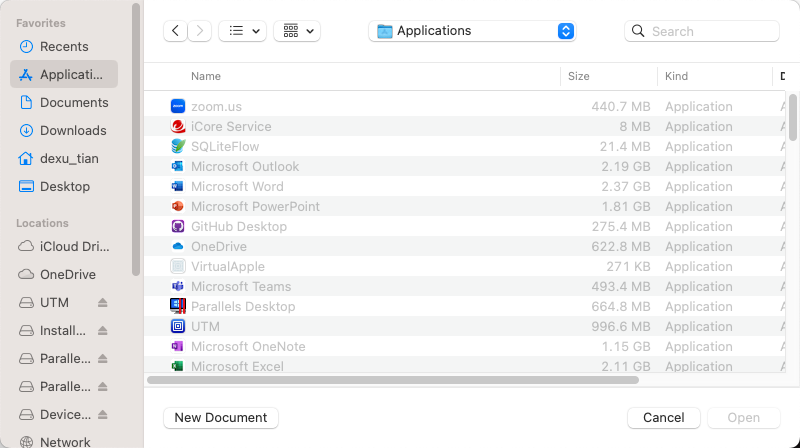Click the UTM application icon
800x448 pixels.
click(178, 327)
